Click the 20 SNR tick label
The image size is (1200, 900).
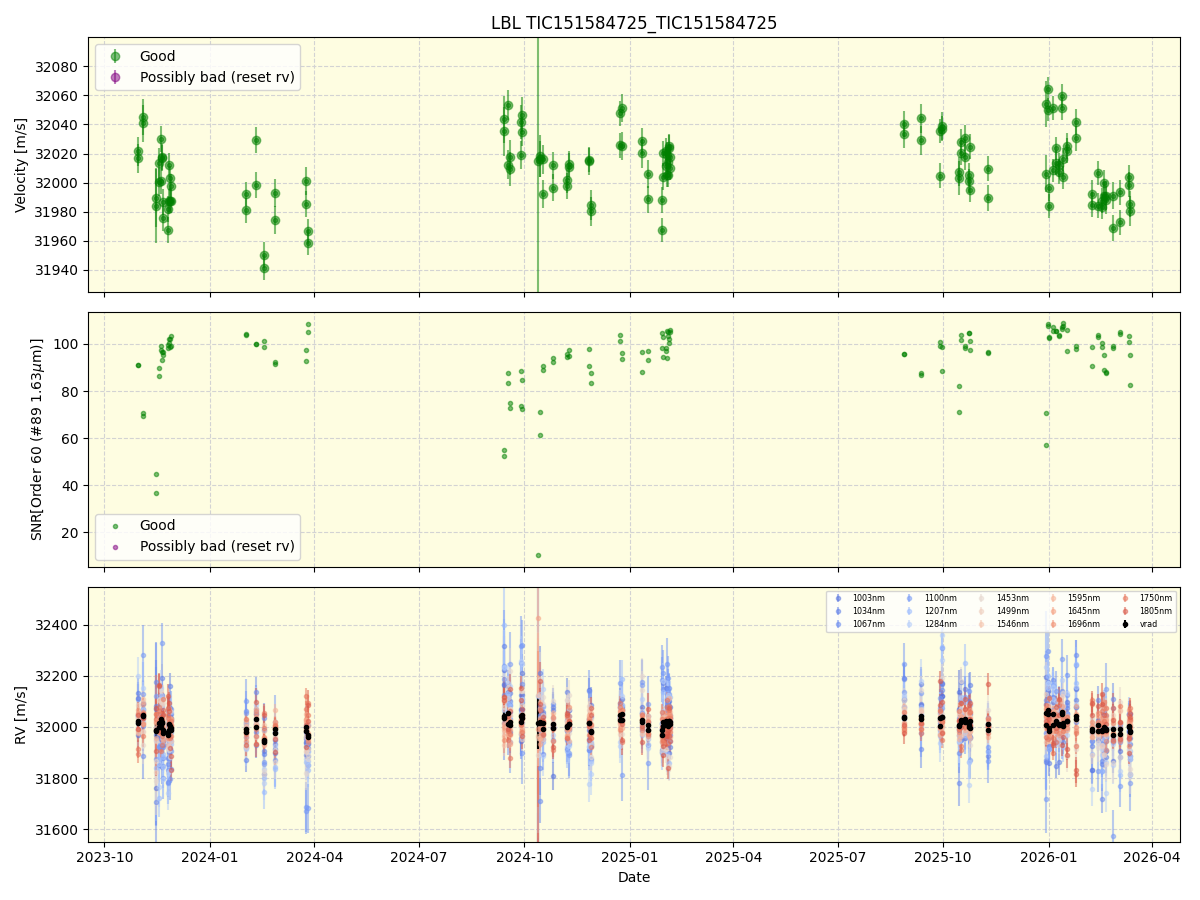click(x=70, y=532)
